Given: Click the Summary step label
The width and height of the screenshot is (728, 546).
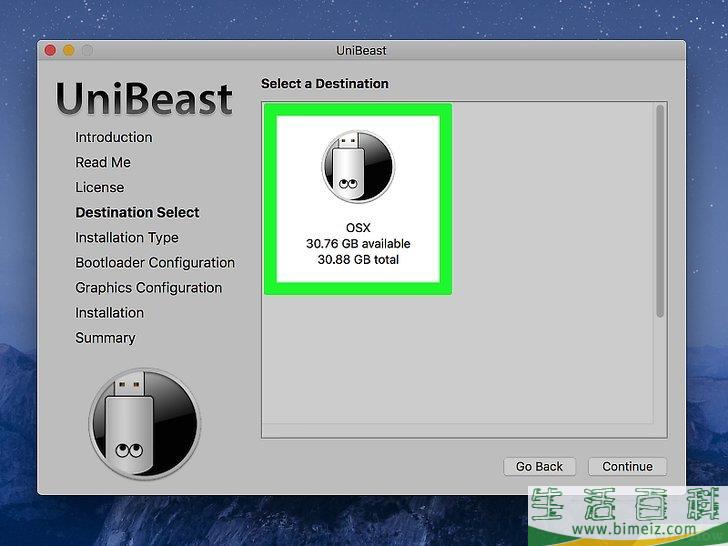Looking at the screenshot, I should pyautogui.click(x=105, y=338).
